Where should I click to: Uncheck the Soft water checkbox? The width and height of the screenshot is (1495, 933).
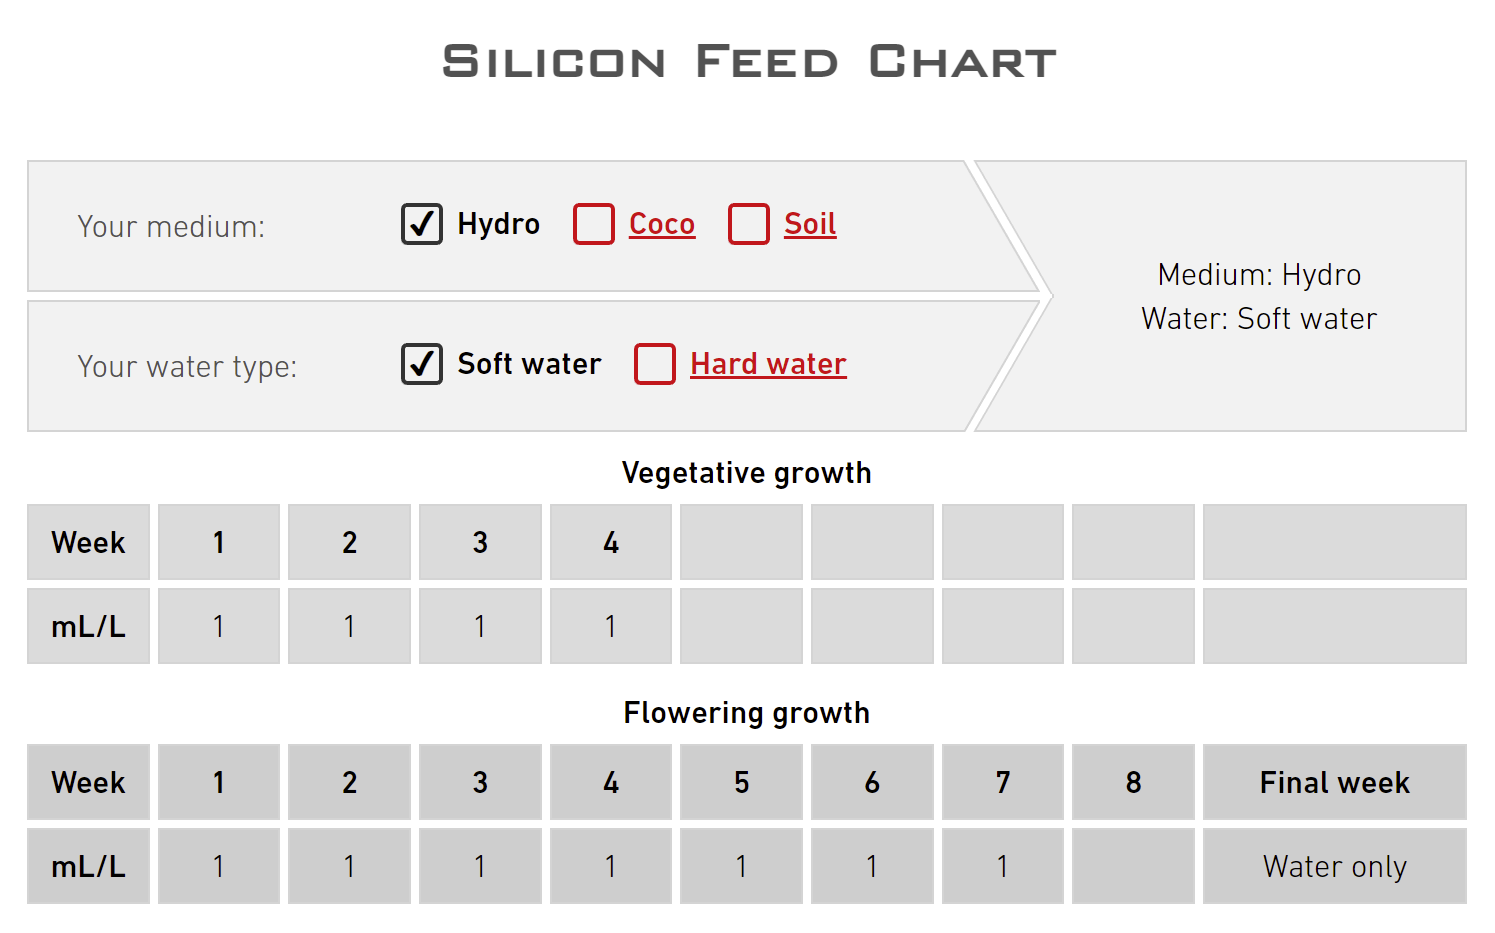click(x=422, y=364)
